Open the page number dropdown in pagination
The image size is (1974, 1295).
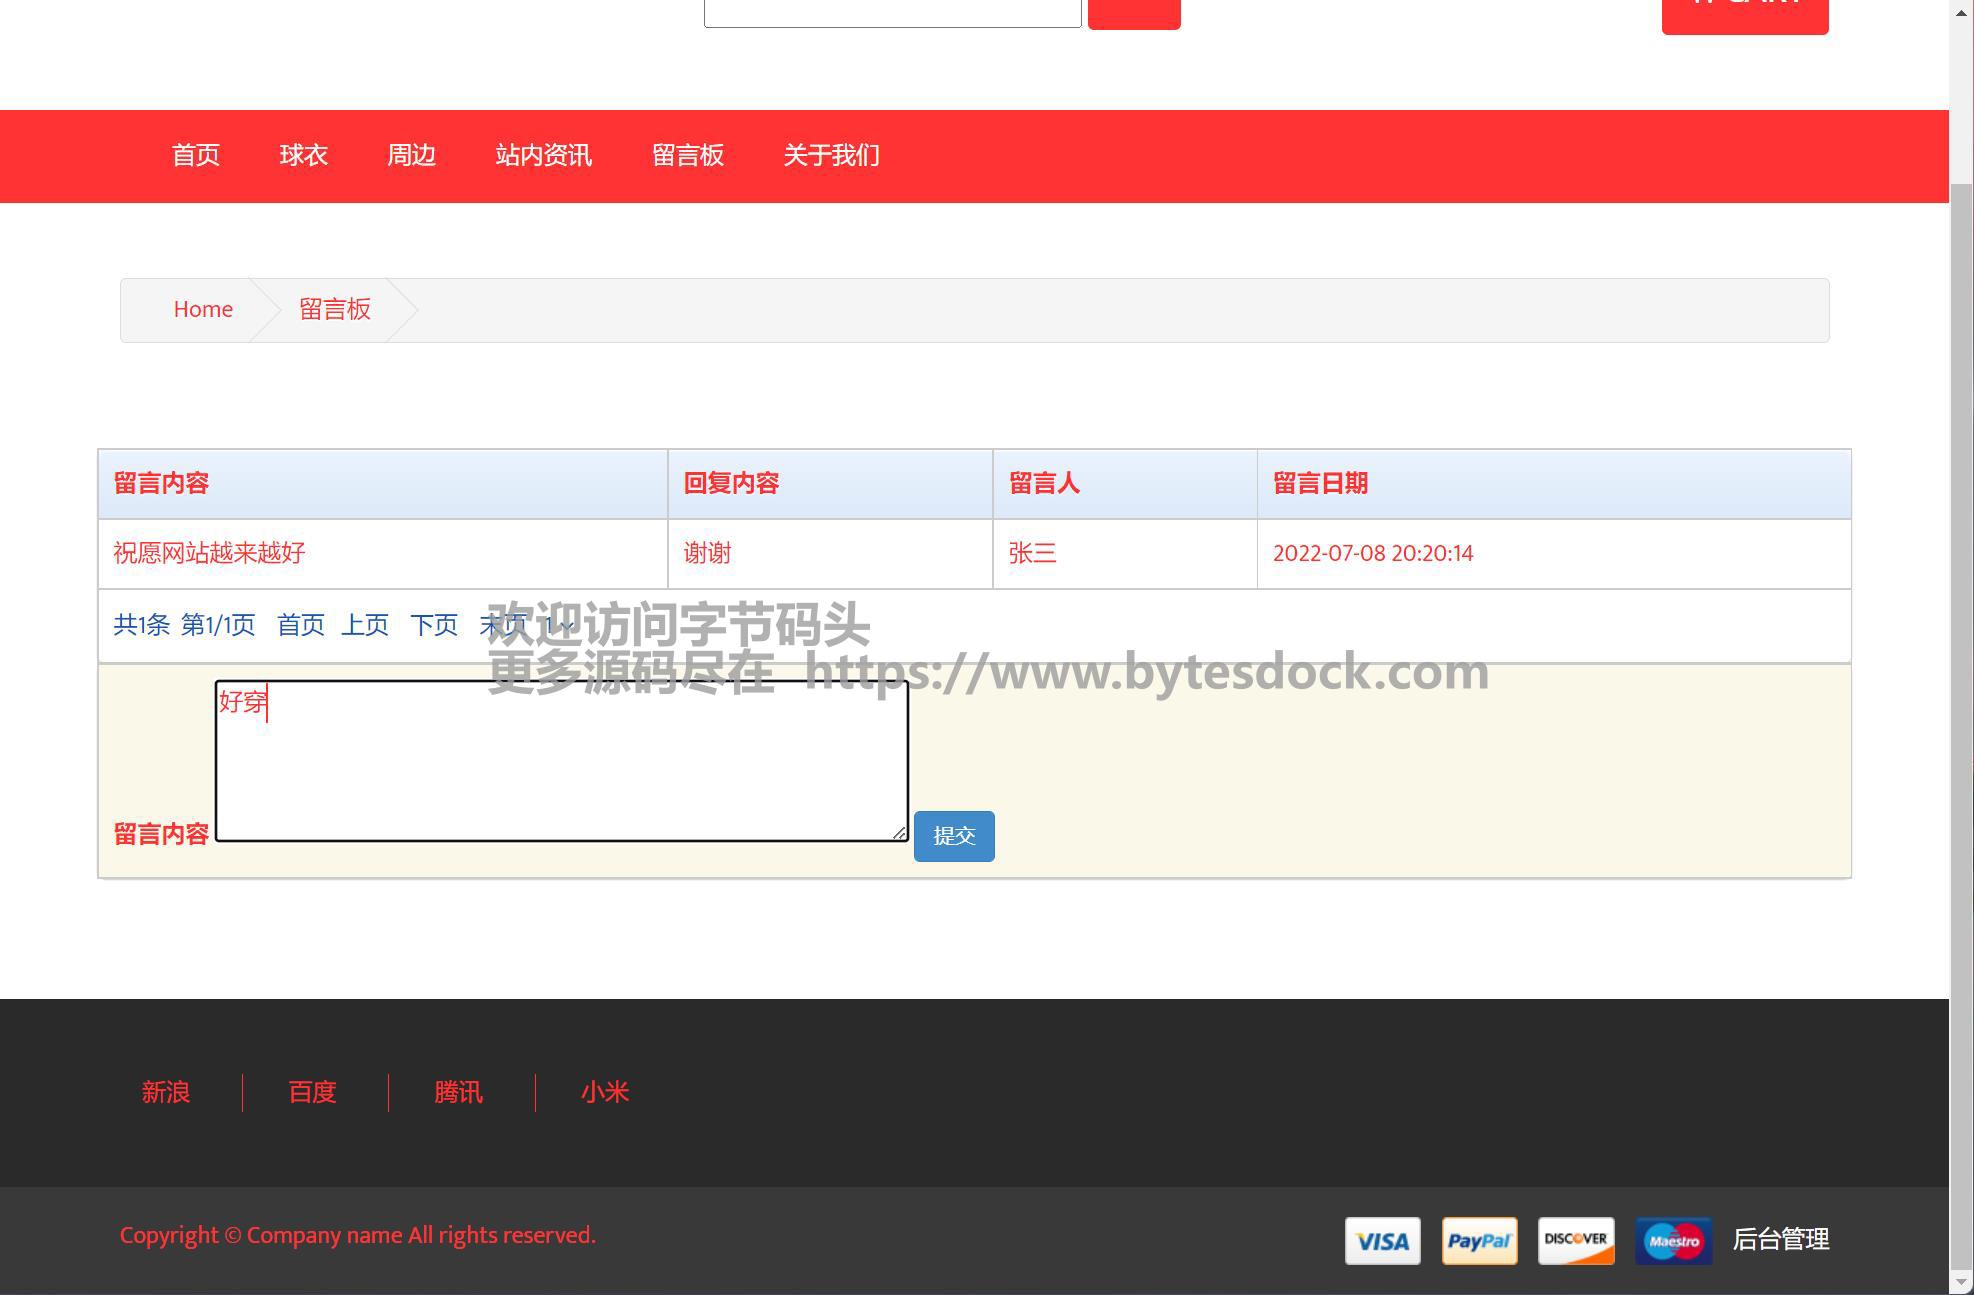[x=559, y=626]
